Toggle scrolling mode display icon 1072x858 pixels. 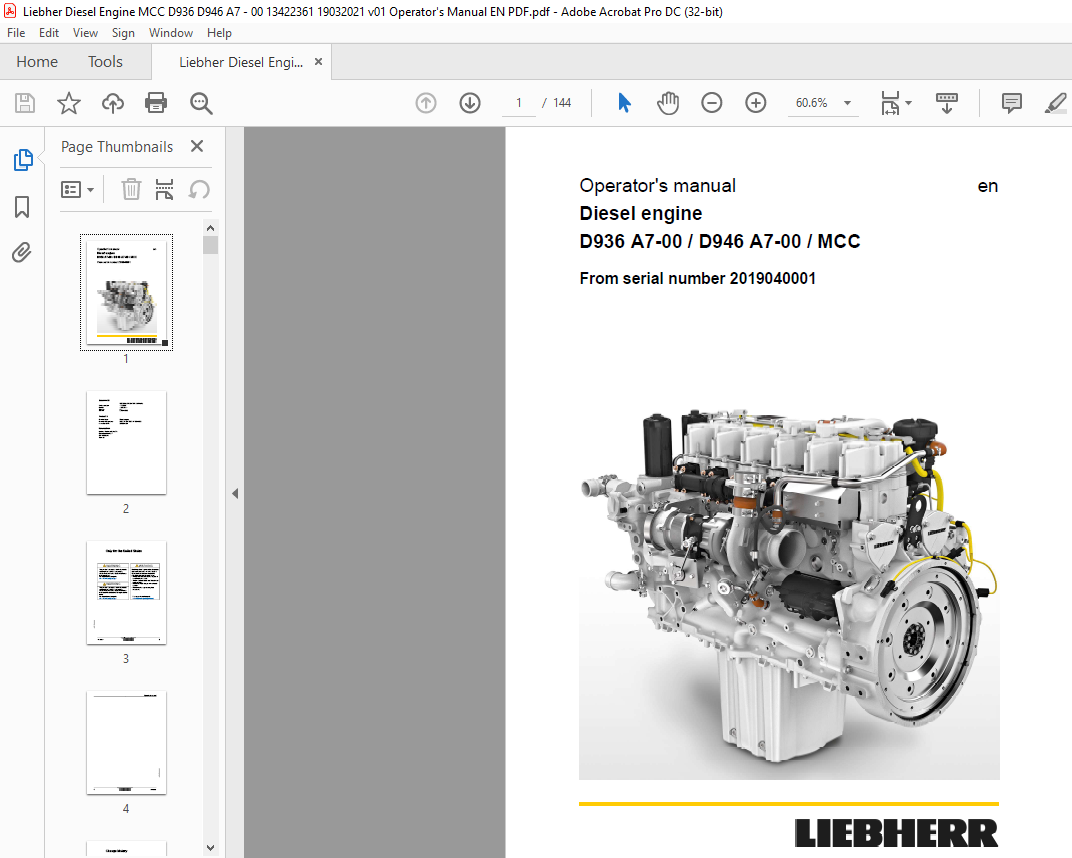tap(947, 103)
